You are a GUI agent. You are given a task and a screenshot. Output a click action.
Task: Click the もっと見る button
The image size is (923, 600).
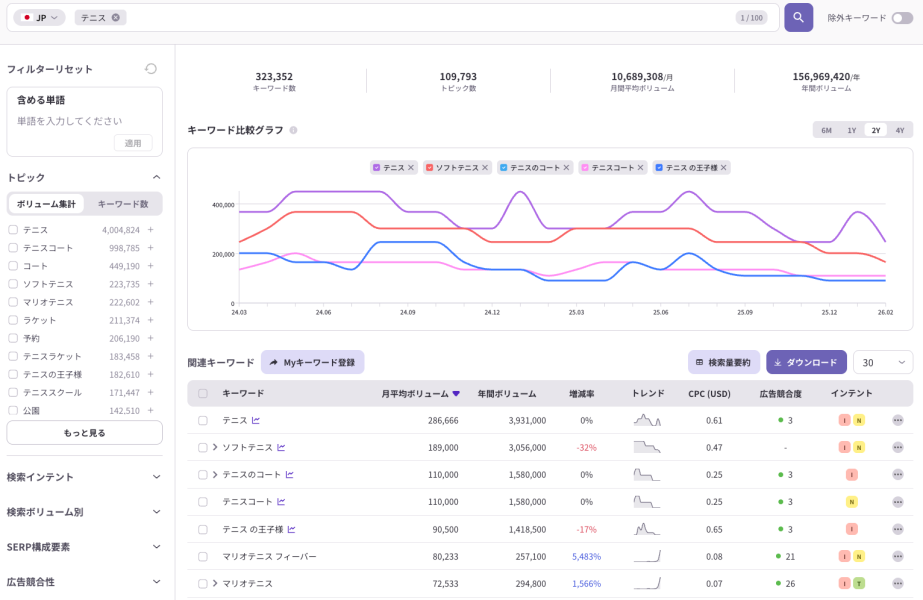click(84, 432)
